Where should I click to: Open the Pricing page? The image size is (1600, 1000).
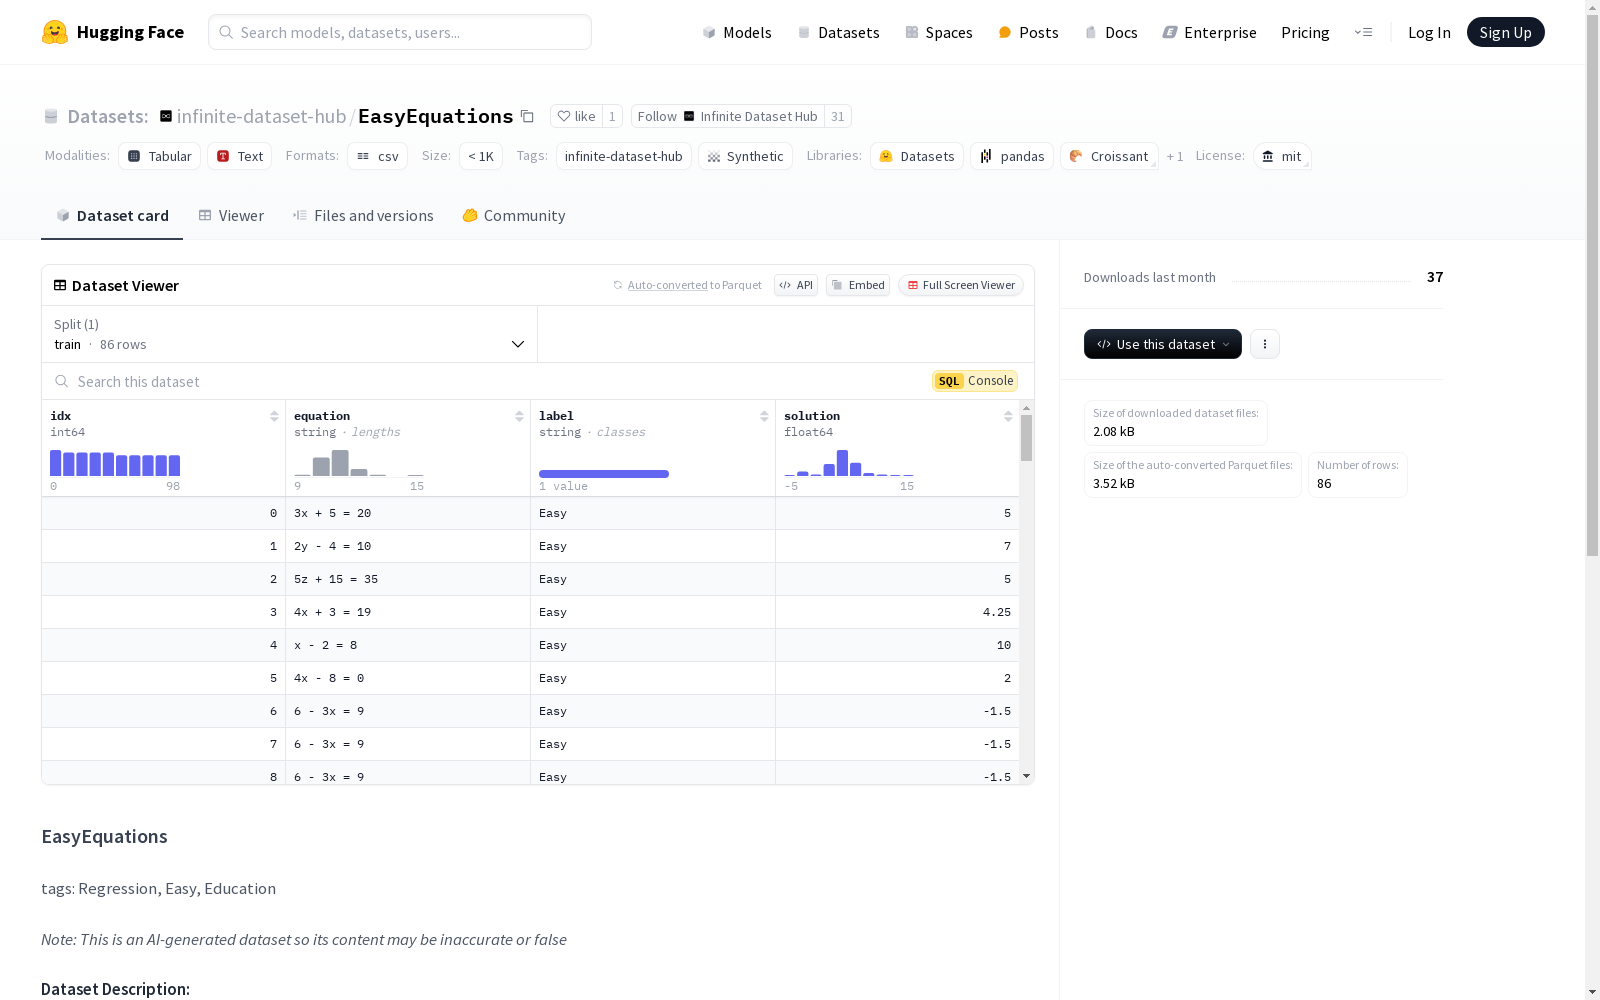[x=1305, y=32]
